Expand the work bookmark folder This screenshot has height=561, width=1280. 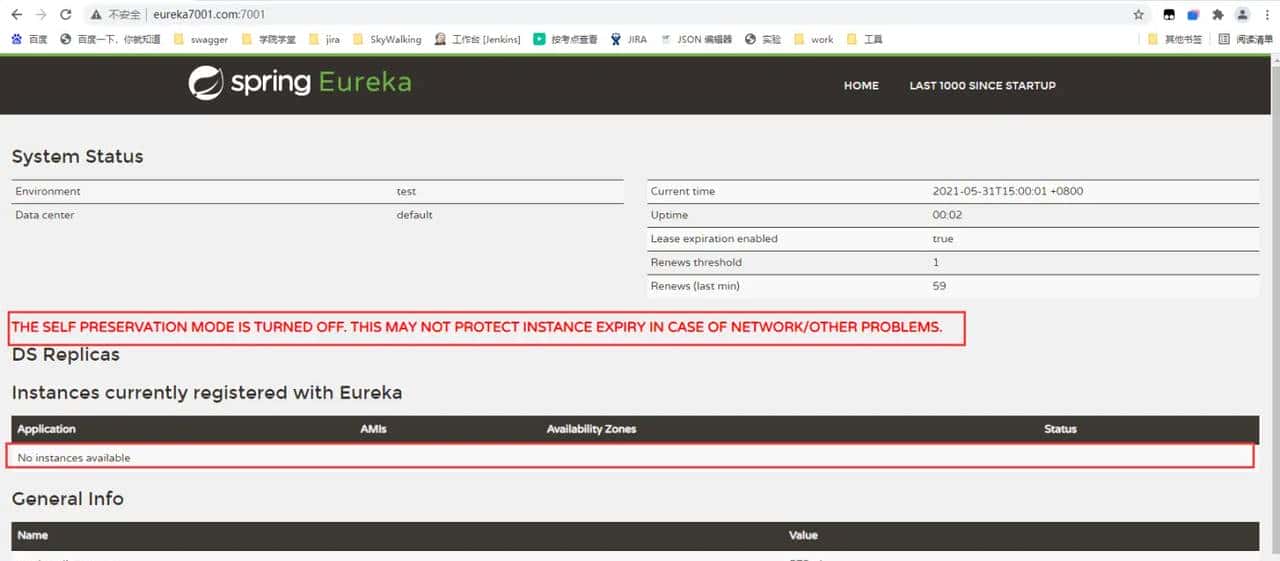click(813, 40)
